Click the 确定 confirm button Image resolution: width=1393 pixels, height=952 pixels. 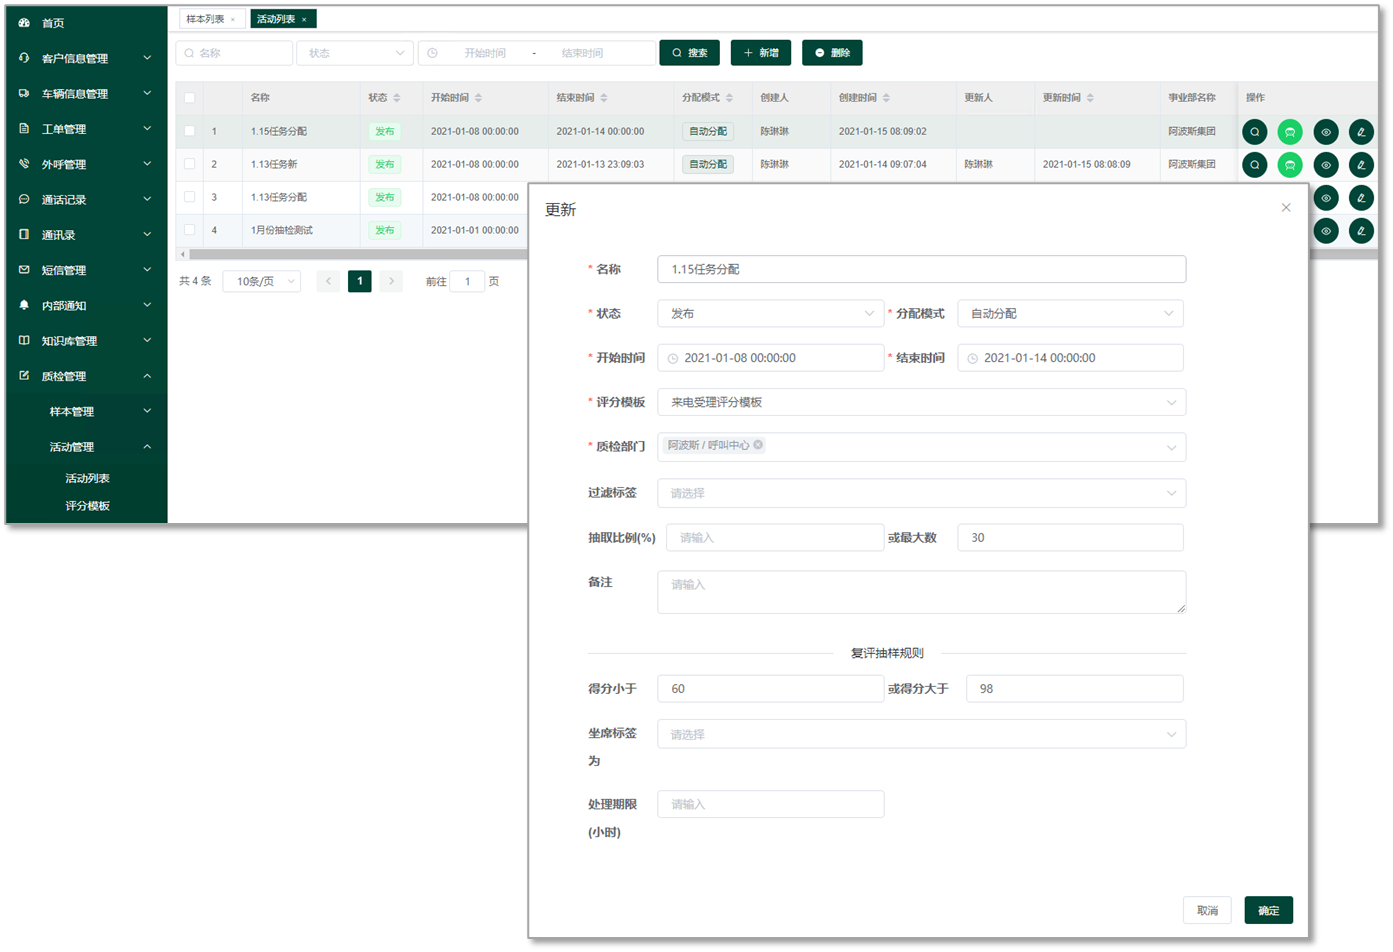1268,910
